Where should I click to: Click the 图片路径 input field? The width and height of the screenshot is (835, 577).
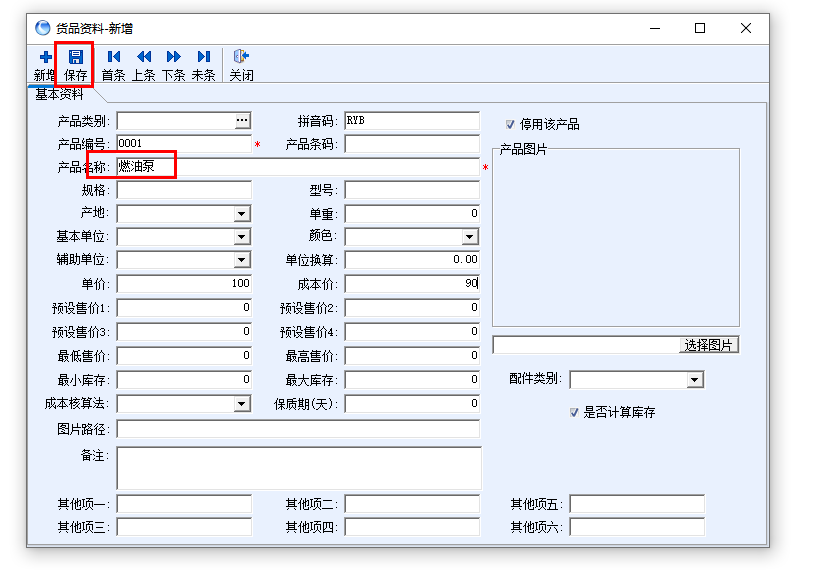pos(298,429)
